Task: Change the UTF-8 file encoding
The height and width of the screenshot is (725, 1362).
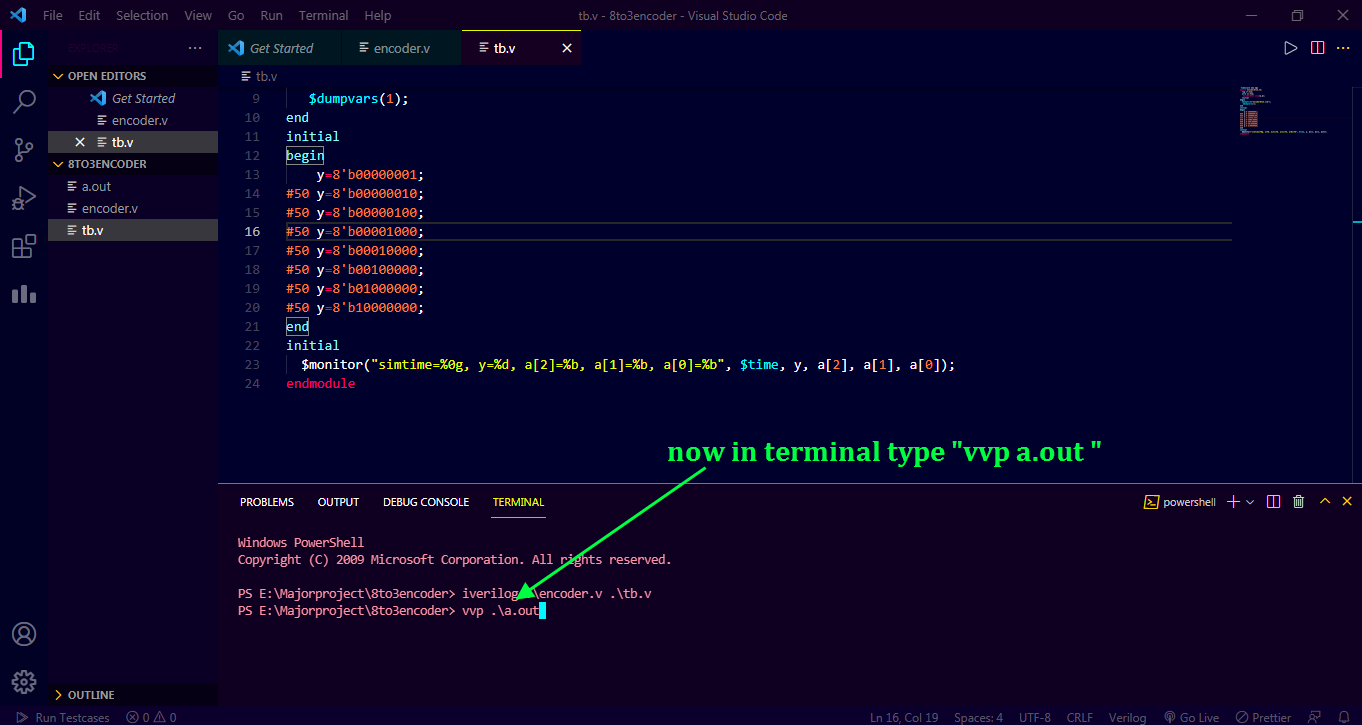Action: (x=1034, y=717)
